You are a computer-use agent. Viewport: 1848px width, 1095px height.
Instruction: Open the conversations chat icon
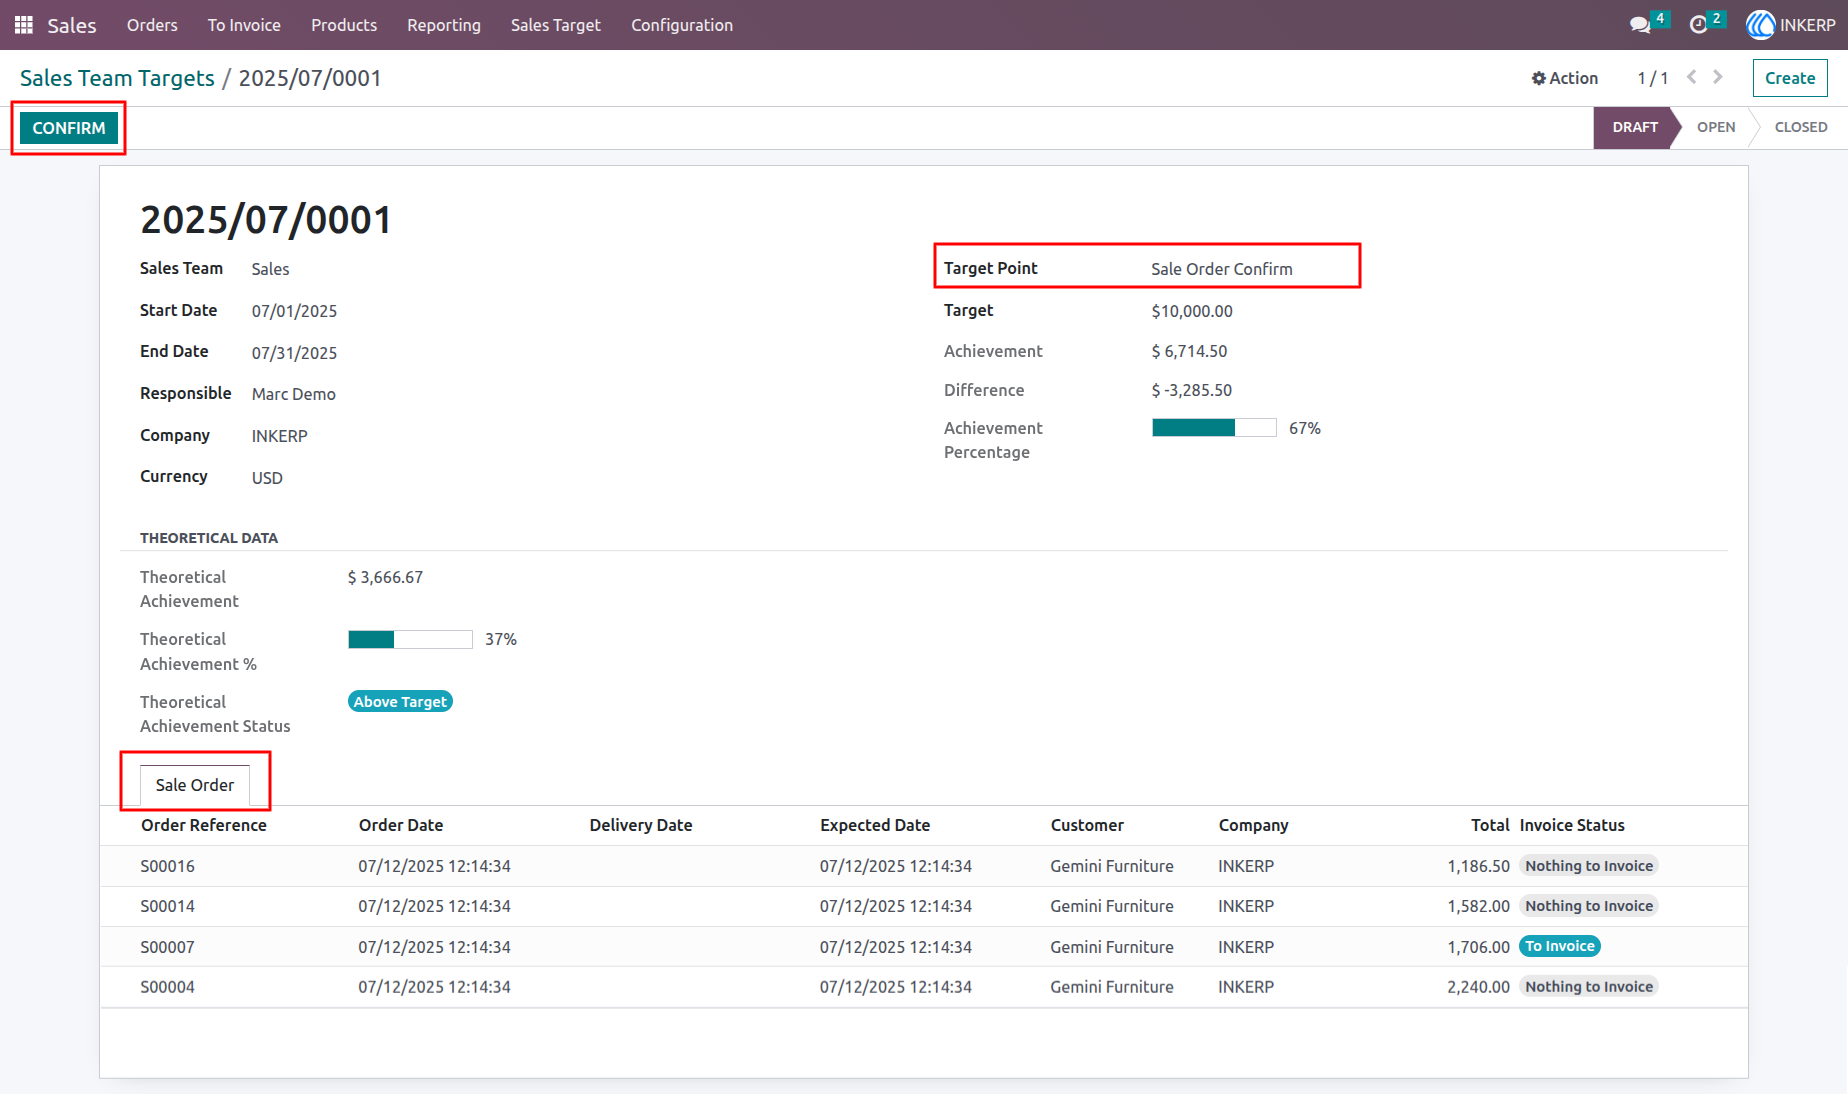pos(1640,25)
